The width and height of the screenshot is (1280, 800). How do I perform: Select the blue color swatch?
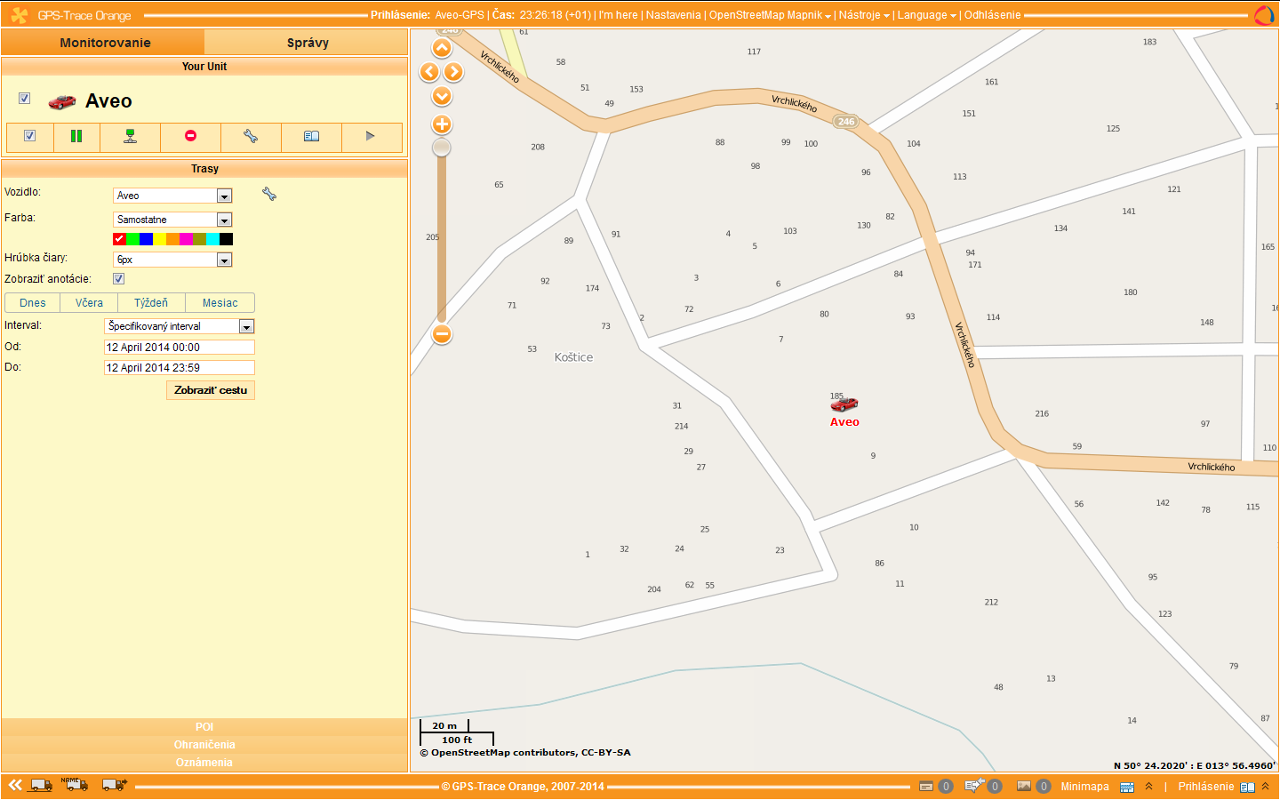pos(146,239)
